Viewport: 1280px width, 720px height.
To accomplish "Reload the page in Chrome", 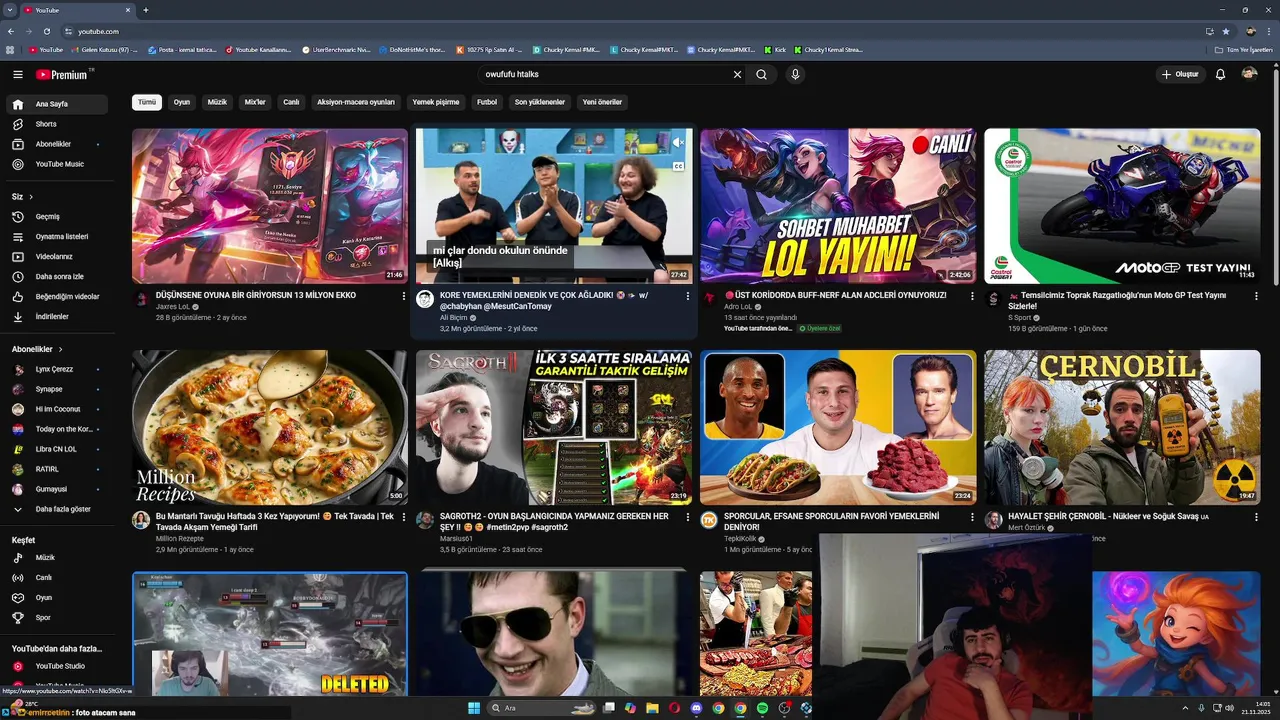I will tap(46, 31).
